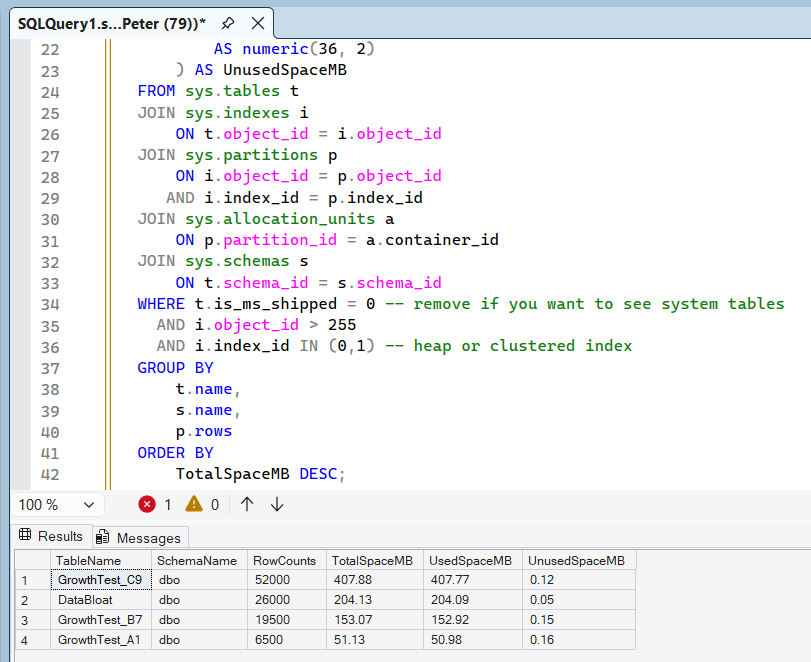811x662 pixels.
Task: Close the SQLQuery1 query tab
Action: 258,22
